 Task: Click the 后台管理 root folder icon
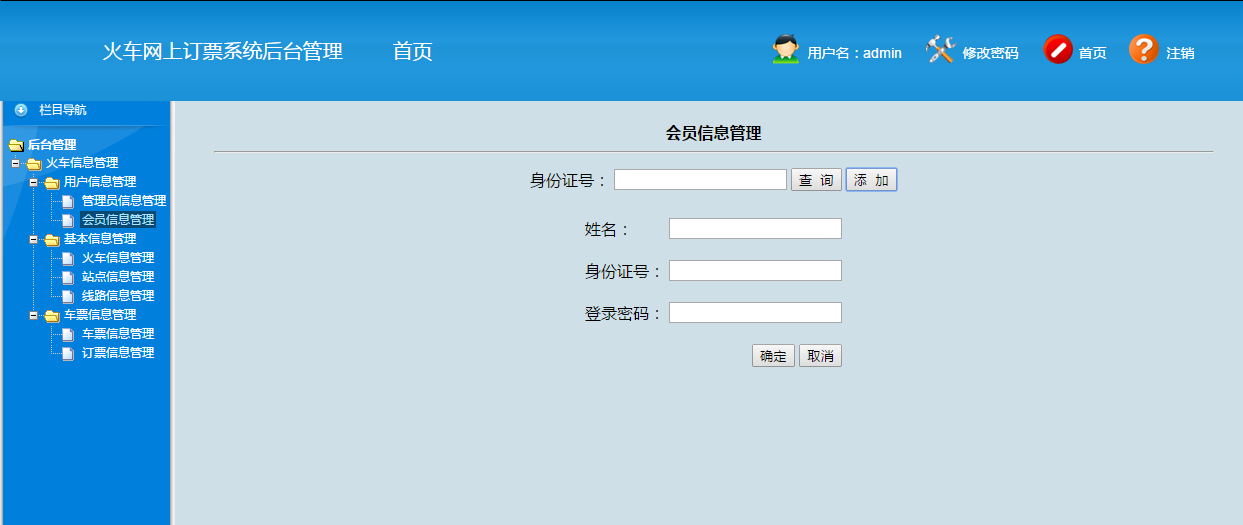pyautogui.click(x=15, y=145)
